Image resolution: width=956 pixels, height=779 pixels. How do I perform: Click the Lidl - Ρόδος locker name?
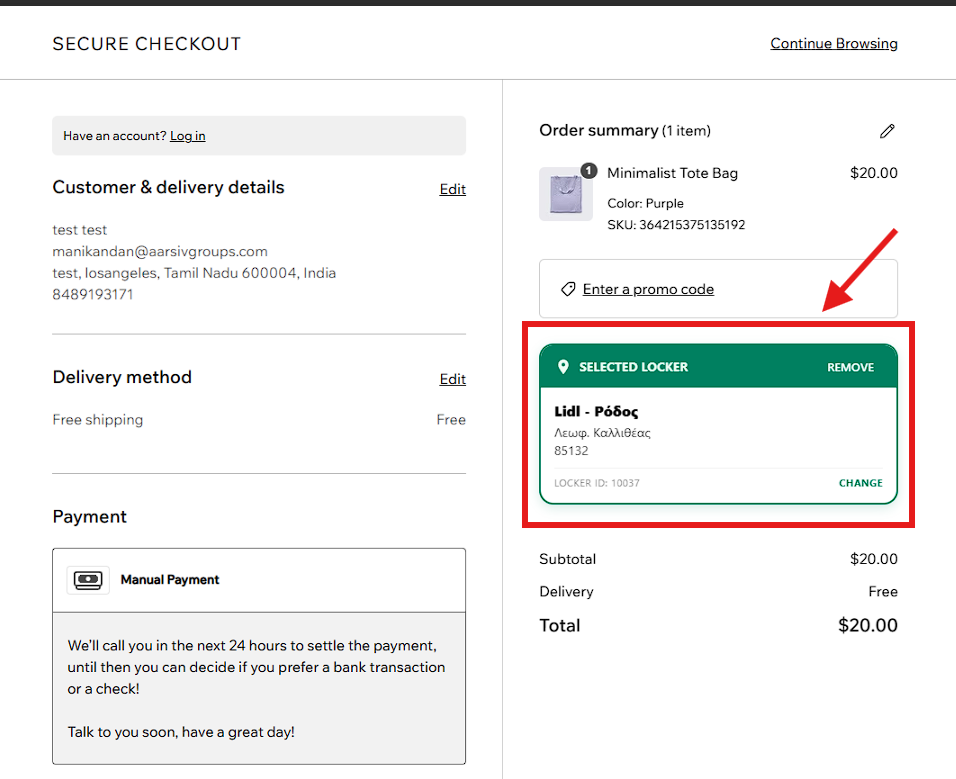tap(596, 411)
